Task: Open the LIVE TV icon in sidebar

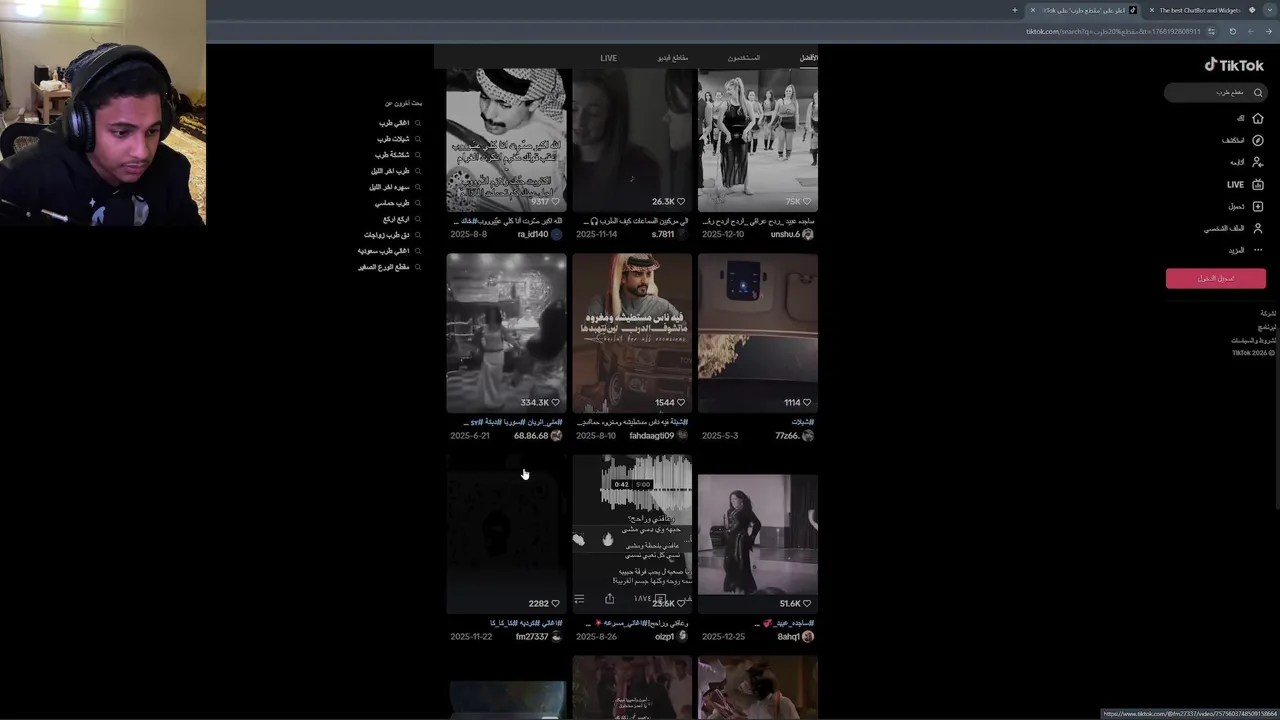Action: pos(1258,184)
